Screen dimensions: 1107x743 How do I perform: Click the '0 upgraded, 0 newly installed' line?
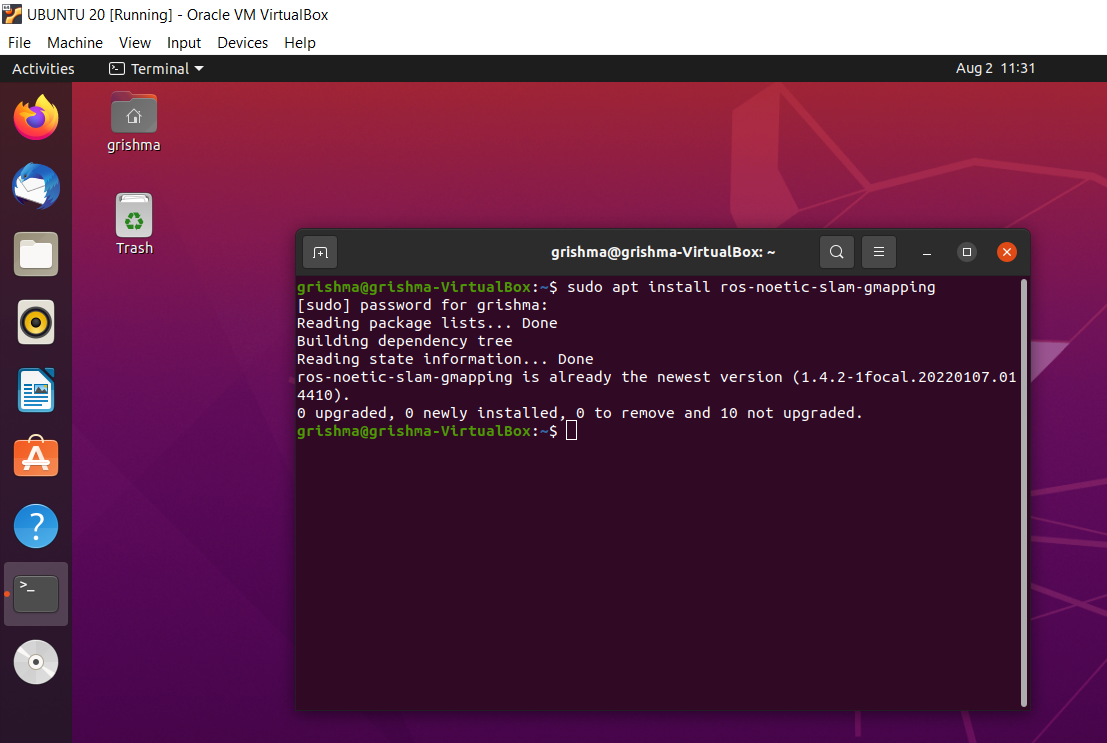click(580, 412)
